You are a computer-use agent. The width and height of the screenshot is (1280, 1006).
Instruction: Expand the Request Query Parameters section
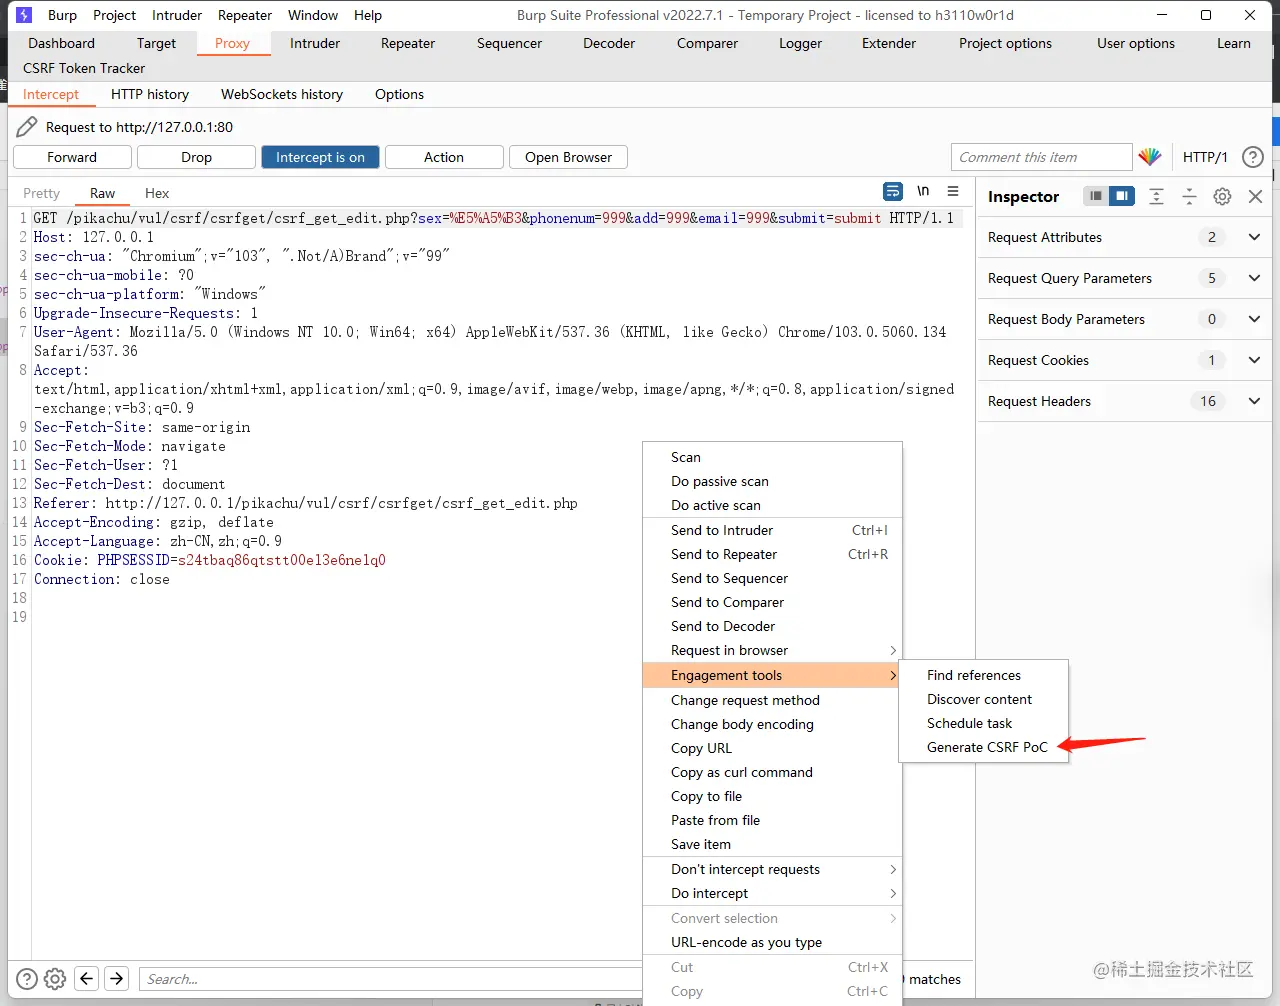tap(1254, 278)
